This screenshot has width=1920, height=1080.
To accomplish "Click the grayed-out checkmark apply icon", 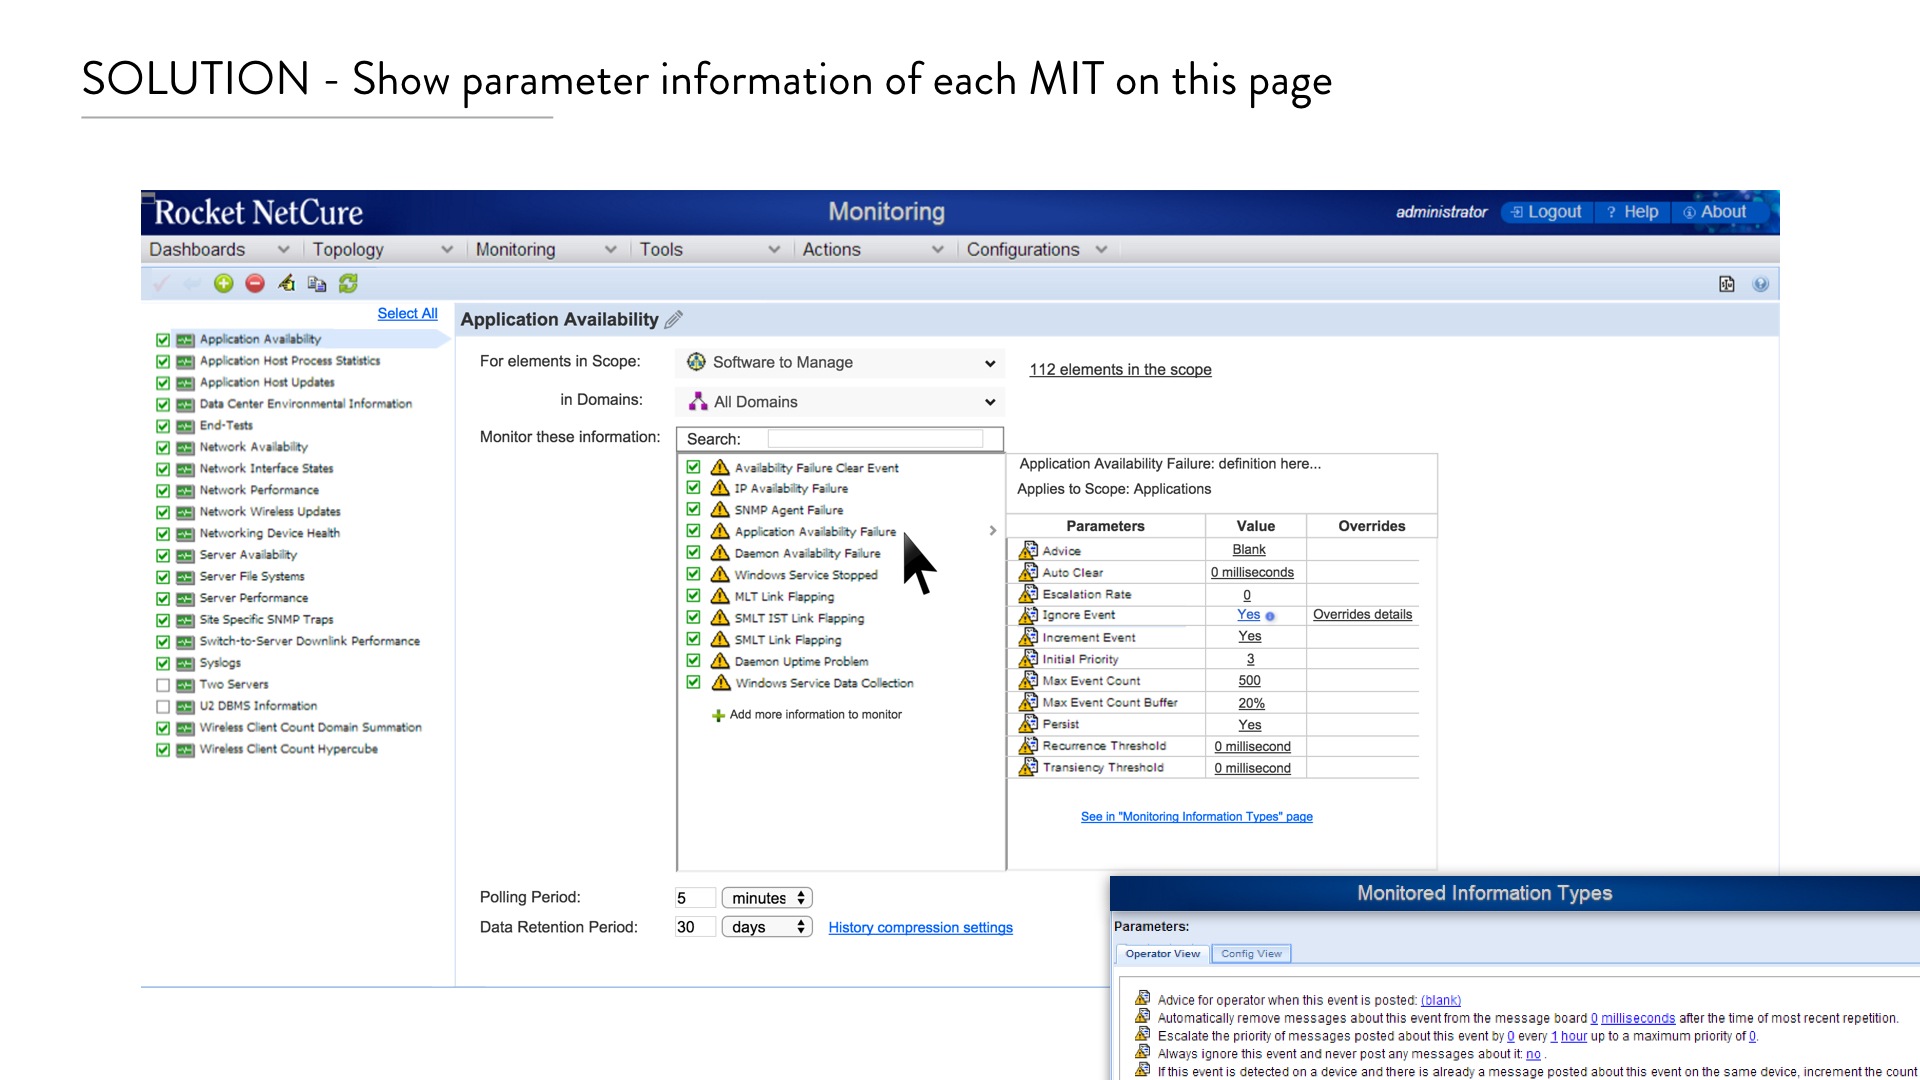I will pyautogui.click(x=161, y=284).
